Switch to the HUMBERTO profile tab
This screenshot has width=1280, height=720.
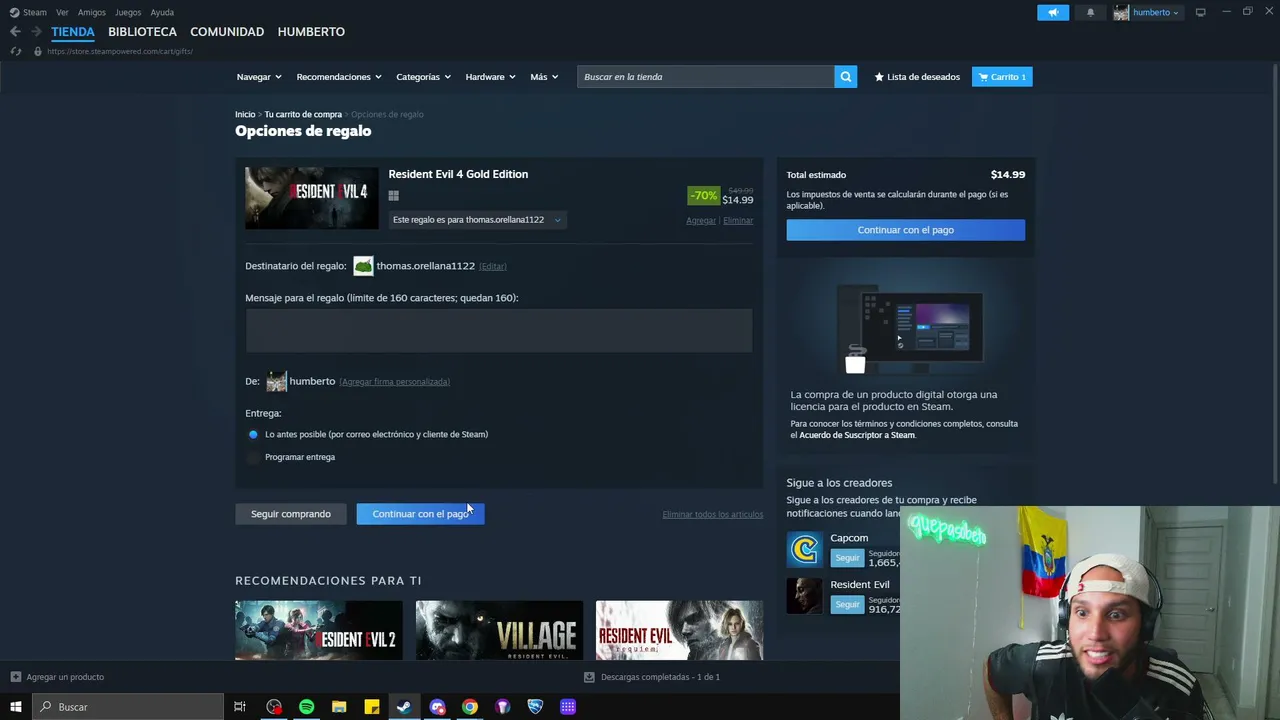pos(311,32)
